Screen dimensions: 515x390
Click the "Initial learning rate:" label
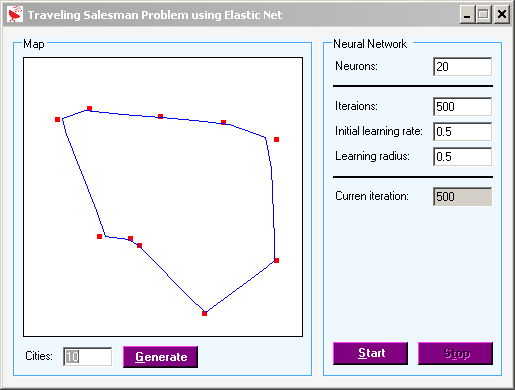379,131
